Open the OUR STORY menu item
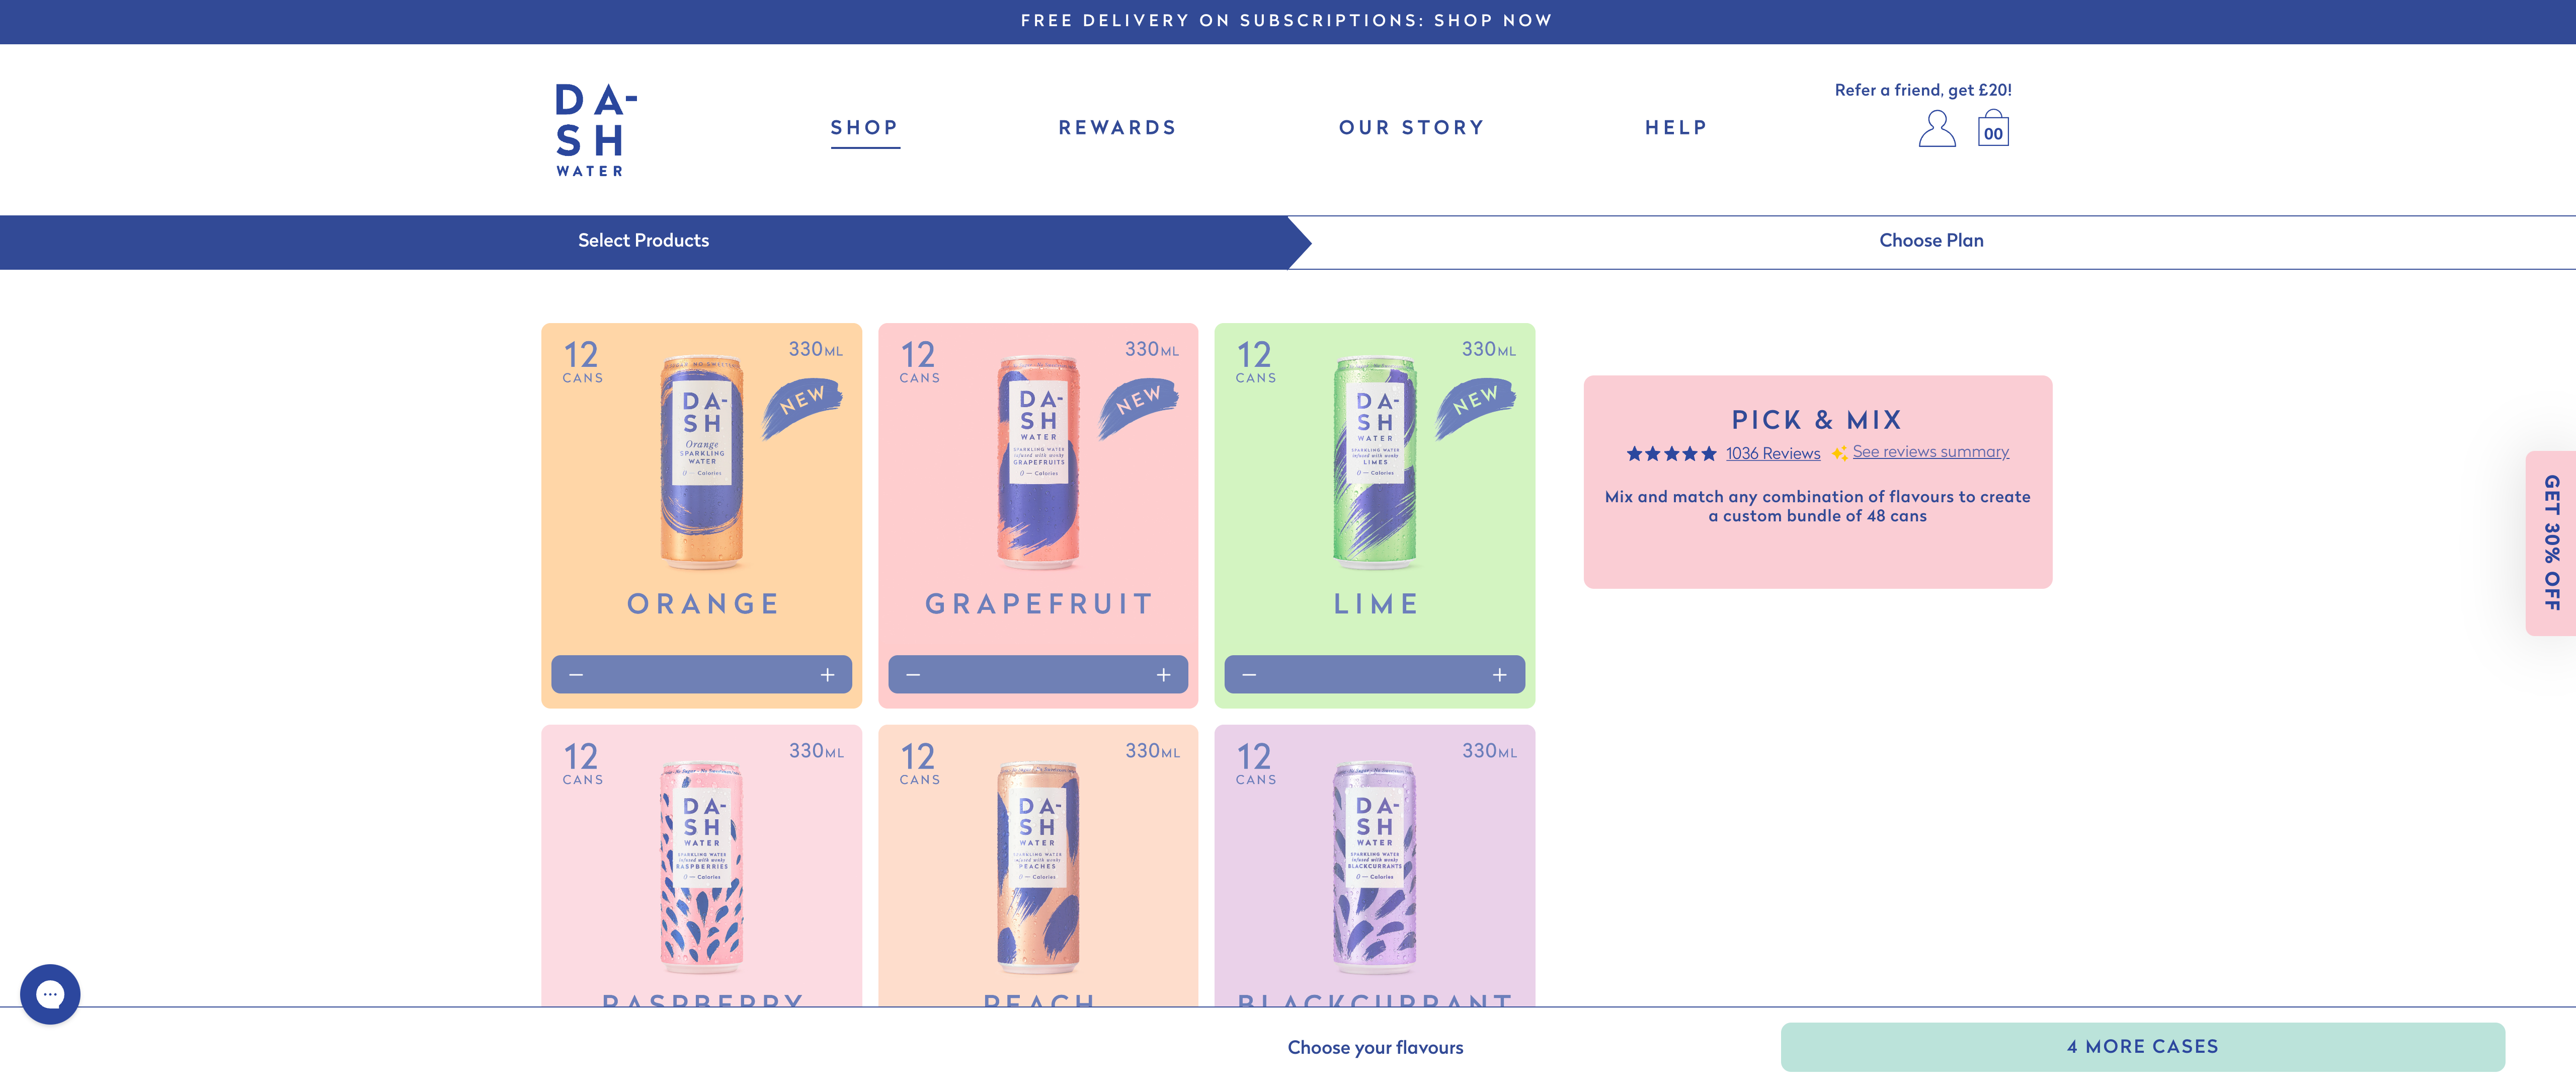 click(x=1412, y=127)
